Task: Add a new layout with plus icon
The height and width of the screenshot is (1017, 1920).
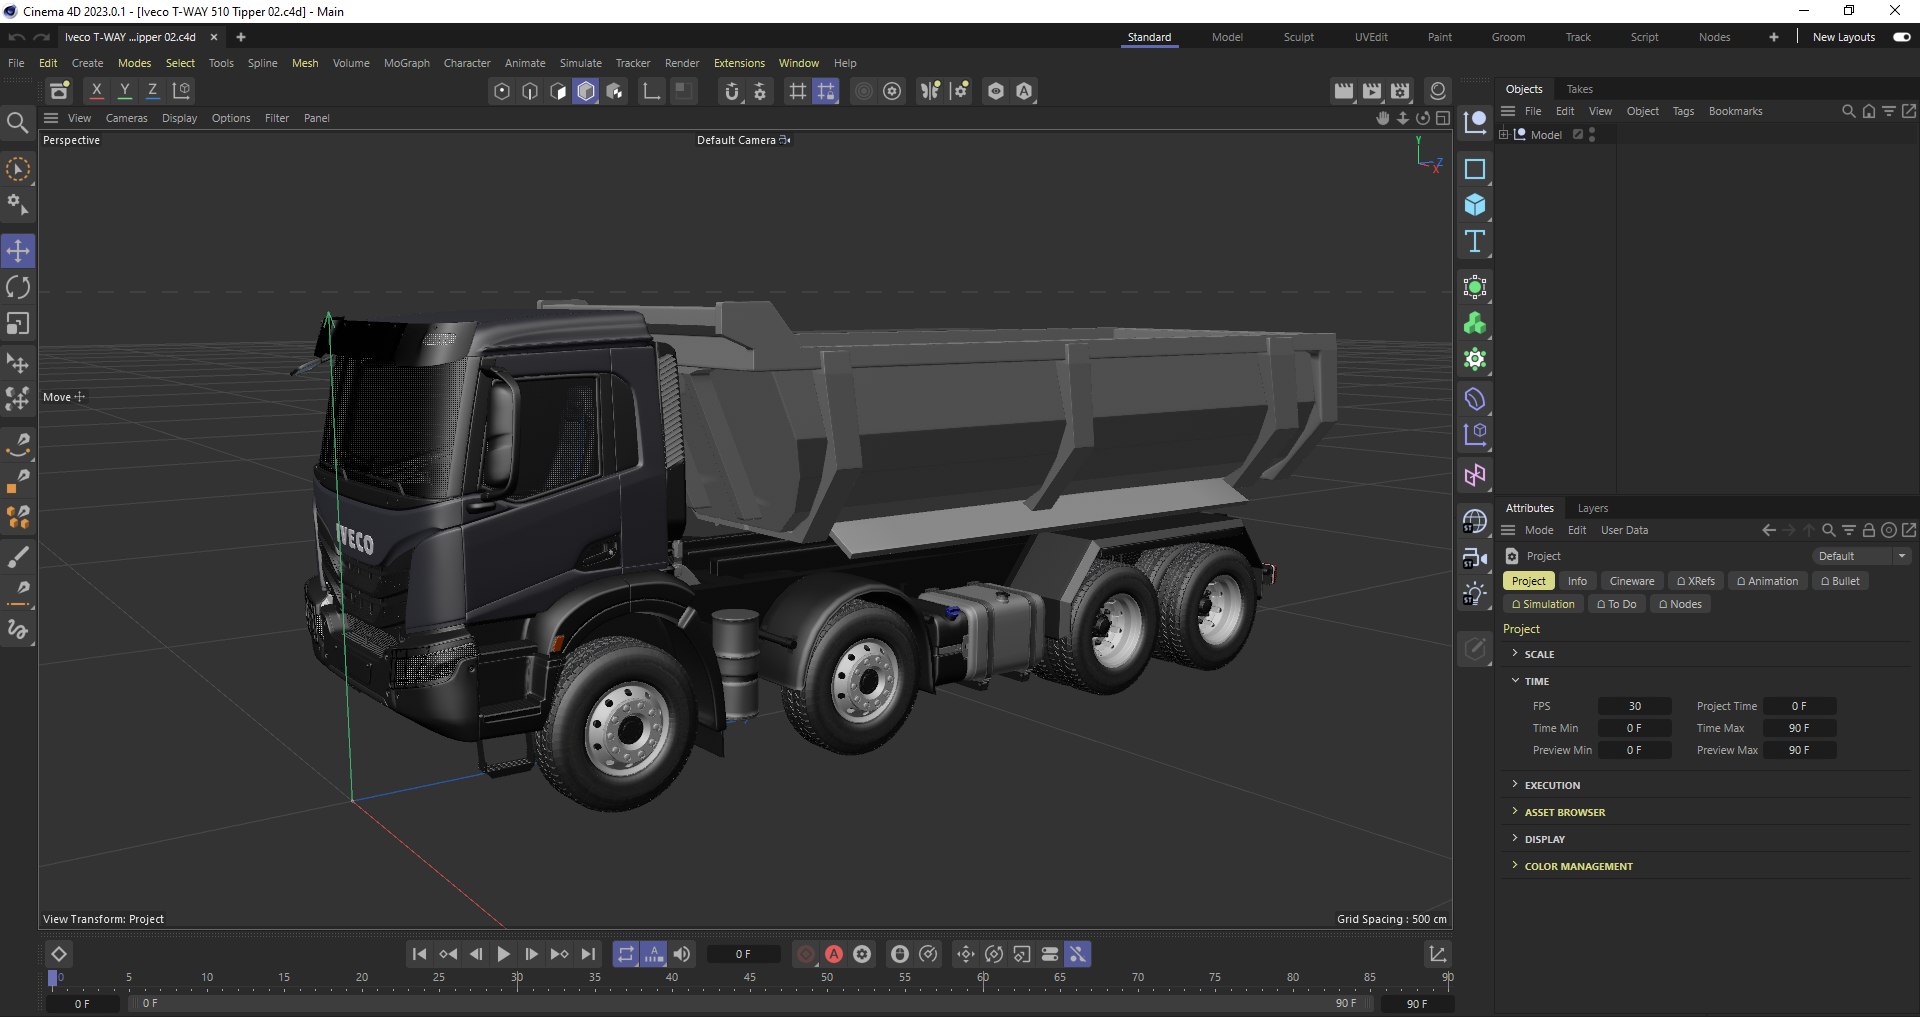Action: 1774,37
